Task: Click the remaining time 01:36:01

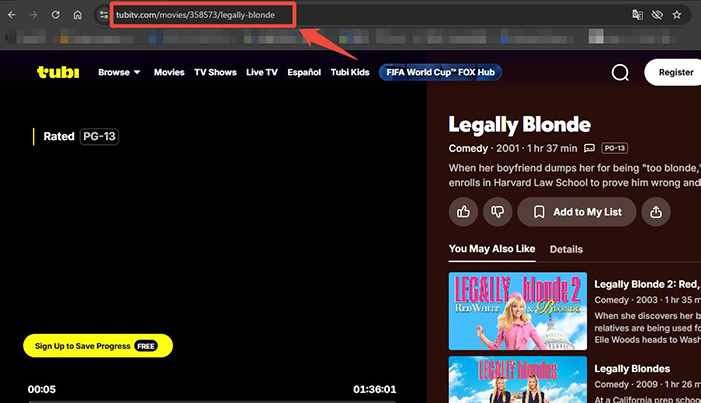Action: (375, 389)
